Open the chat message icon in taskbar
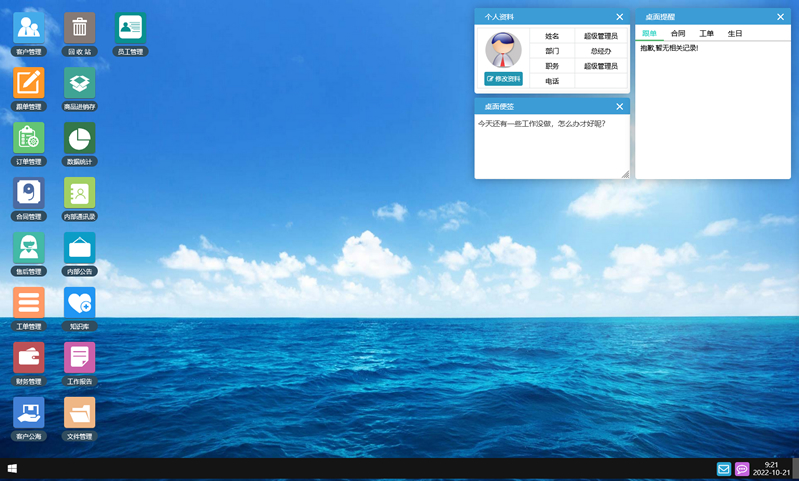This screenshot has width=800, height=481. pyautogui.click(x=742, y=469)
